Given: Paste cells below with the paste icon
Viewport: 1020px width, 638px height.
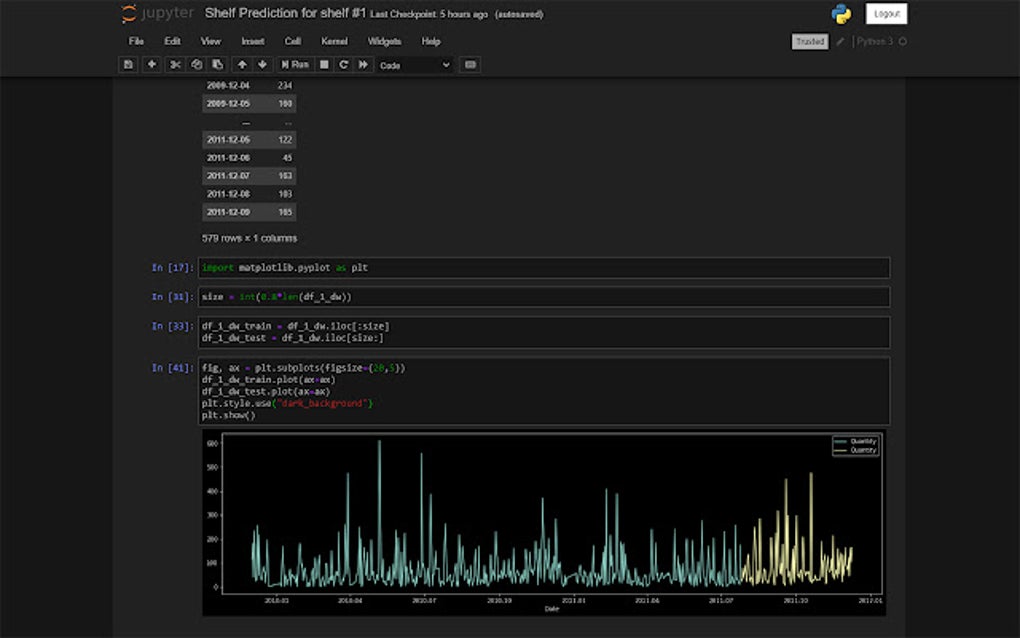Looking at the screenshot, I should [x=218, y=64].
